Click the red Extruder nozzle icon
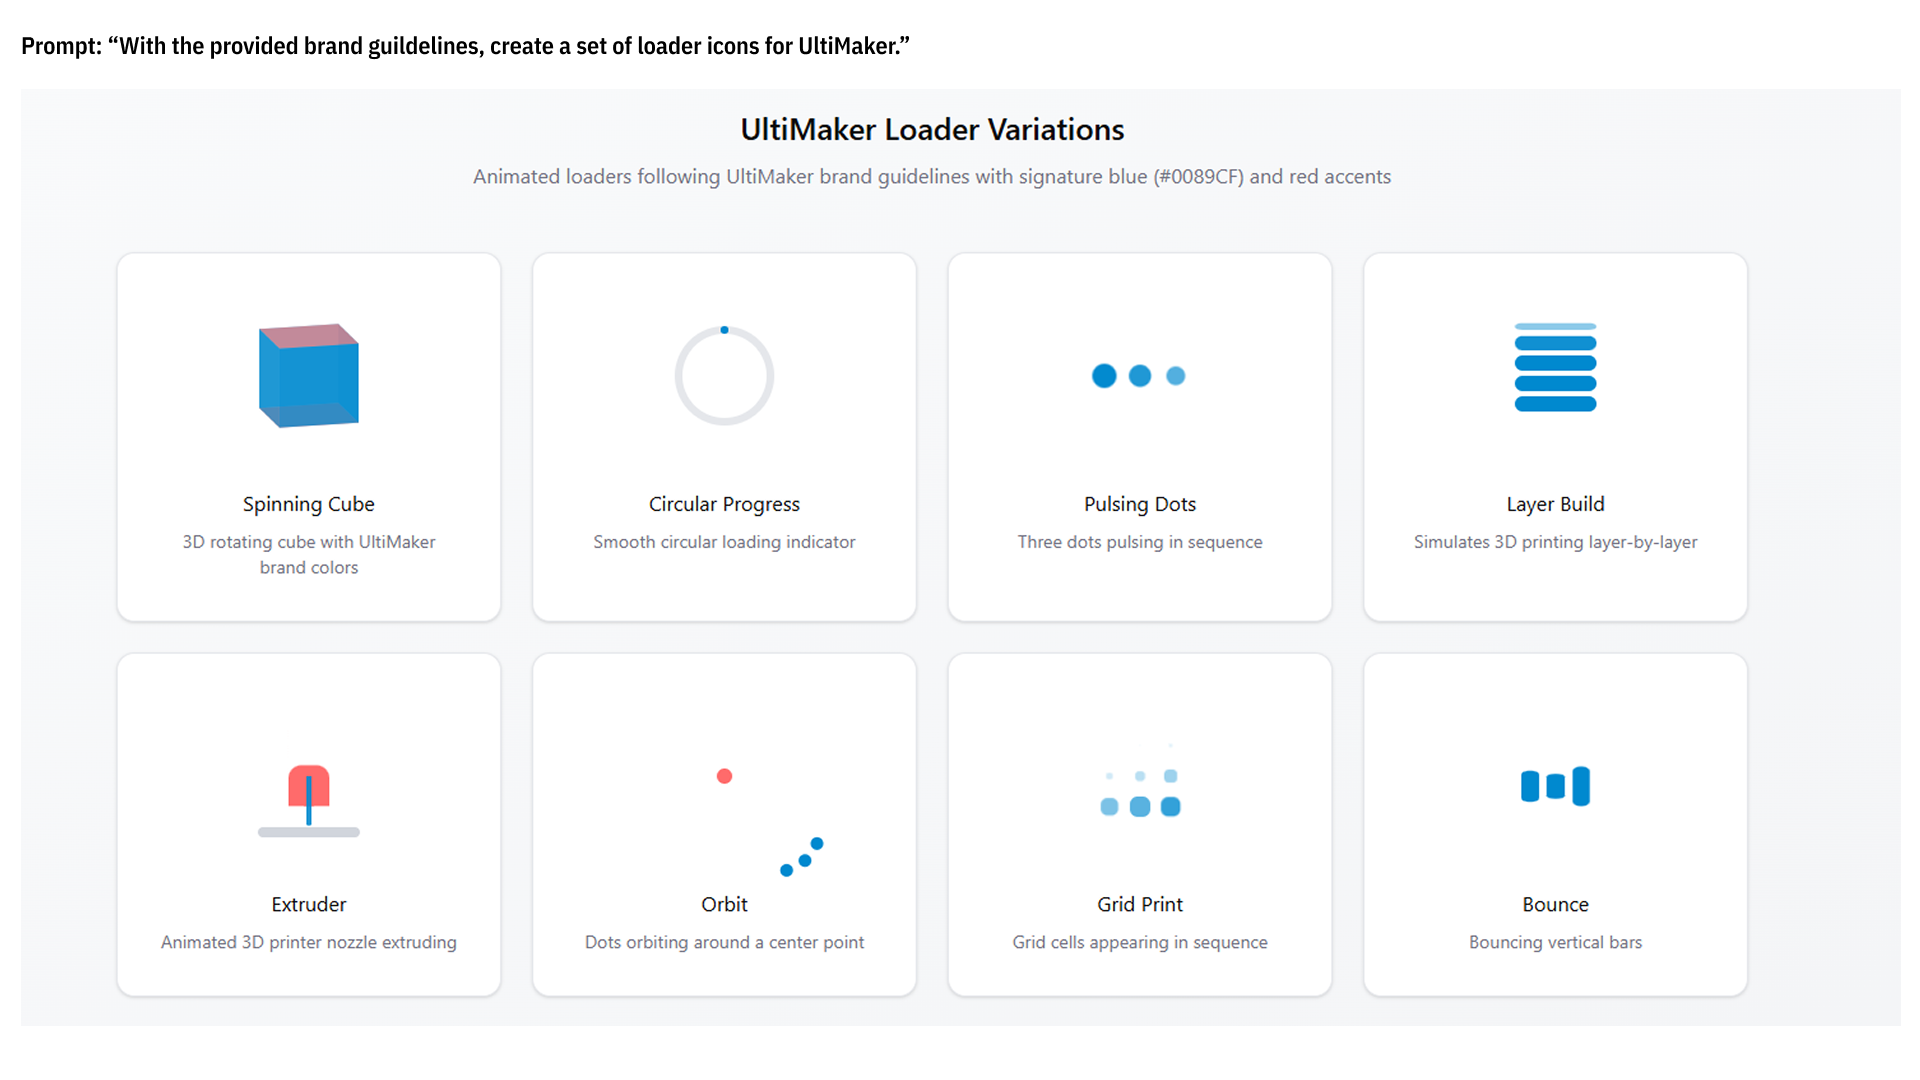 pyautogui.click(x=309, y=786)
